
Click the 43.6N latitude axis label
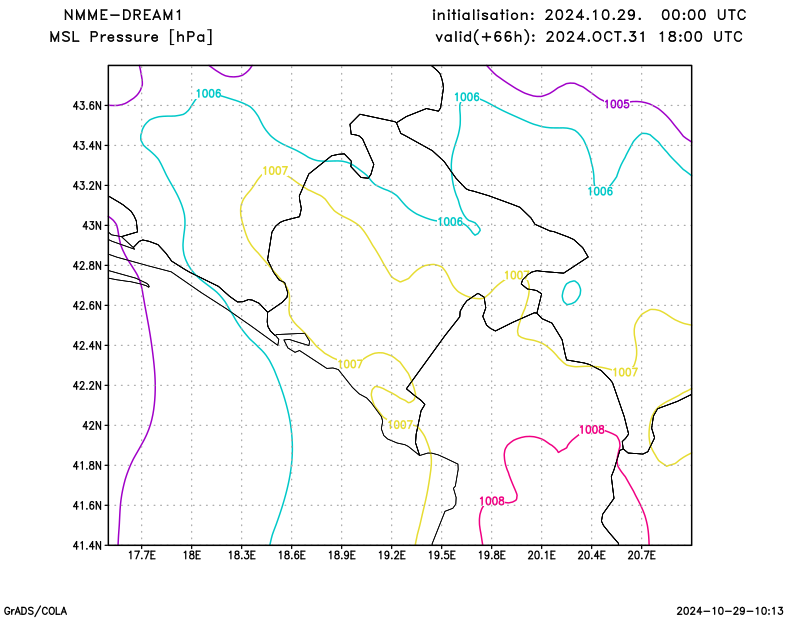click(x=87, y=106)
